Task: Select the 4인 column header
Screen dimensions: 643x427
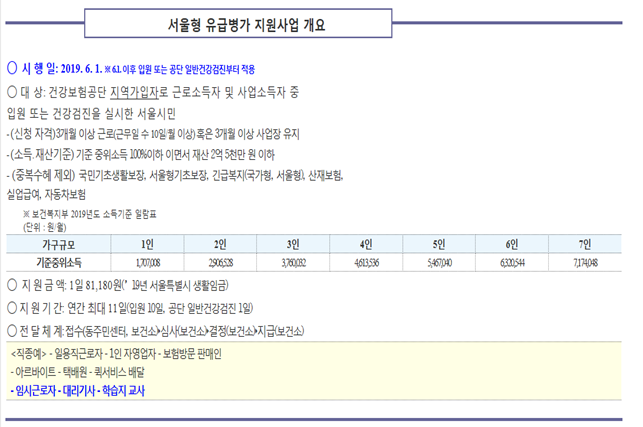Action: [365, 244]
